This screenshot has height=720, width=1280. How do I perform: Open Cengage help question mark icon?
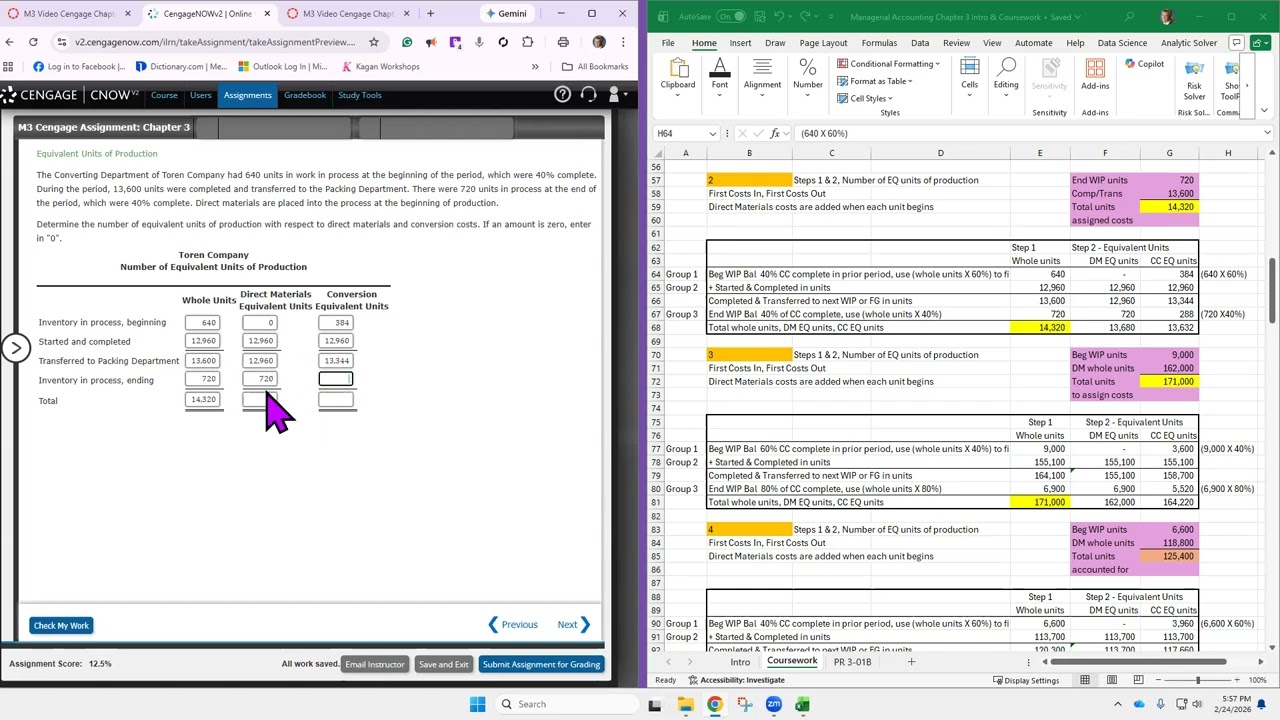pyautogui.click(x=563, y=95)
